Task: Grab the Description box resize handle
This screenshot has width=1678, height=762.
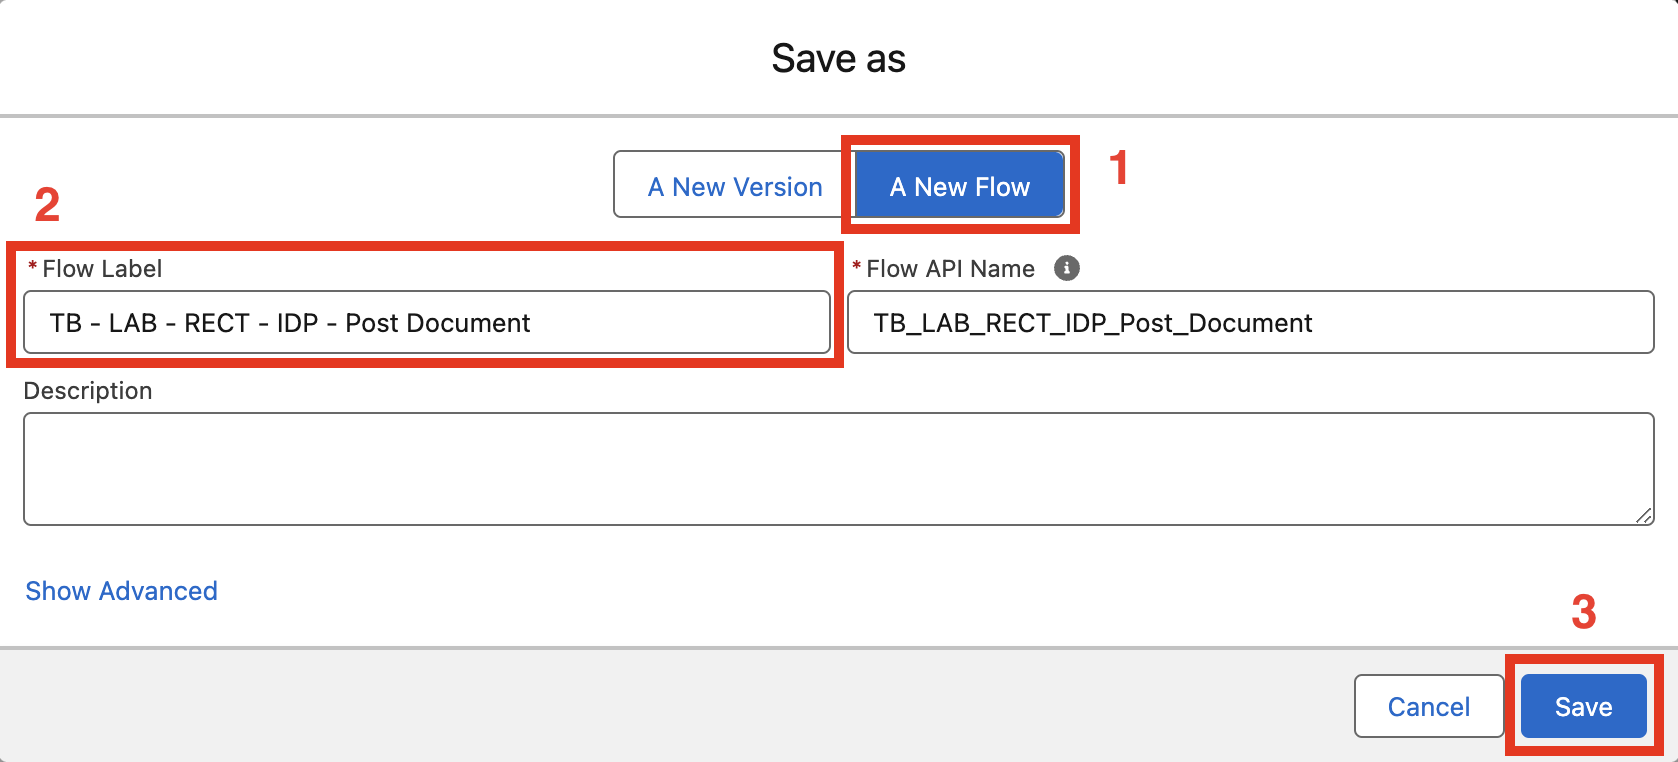Action: [1644, 515]
